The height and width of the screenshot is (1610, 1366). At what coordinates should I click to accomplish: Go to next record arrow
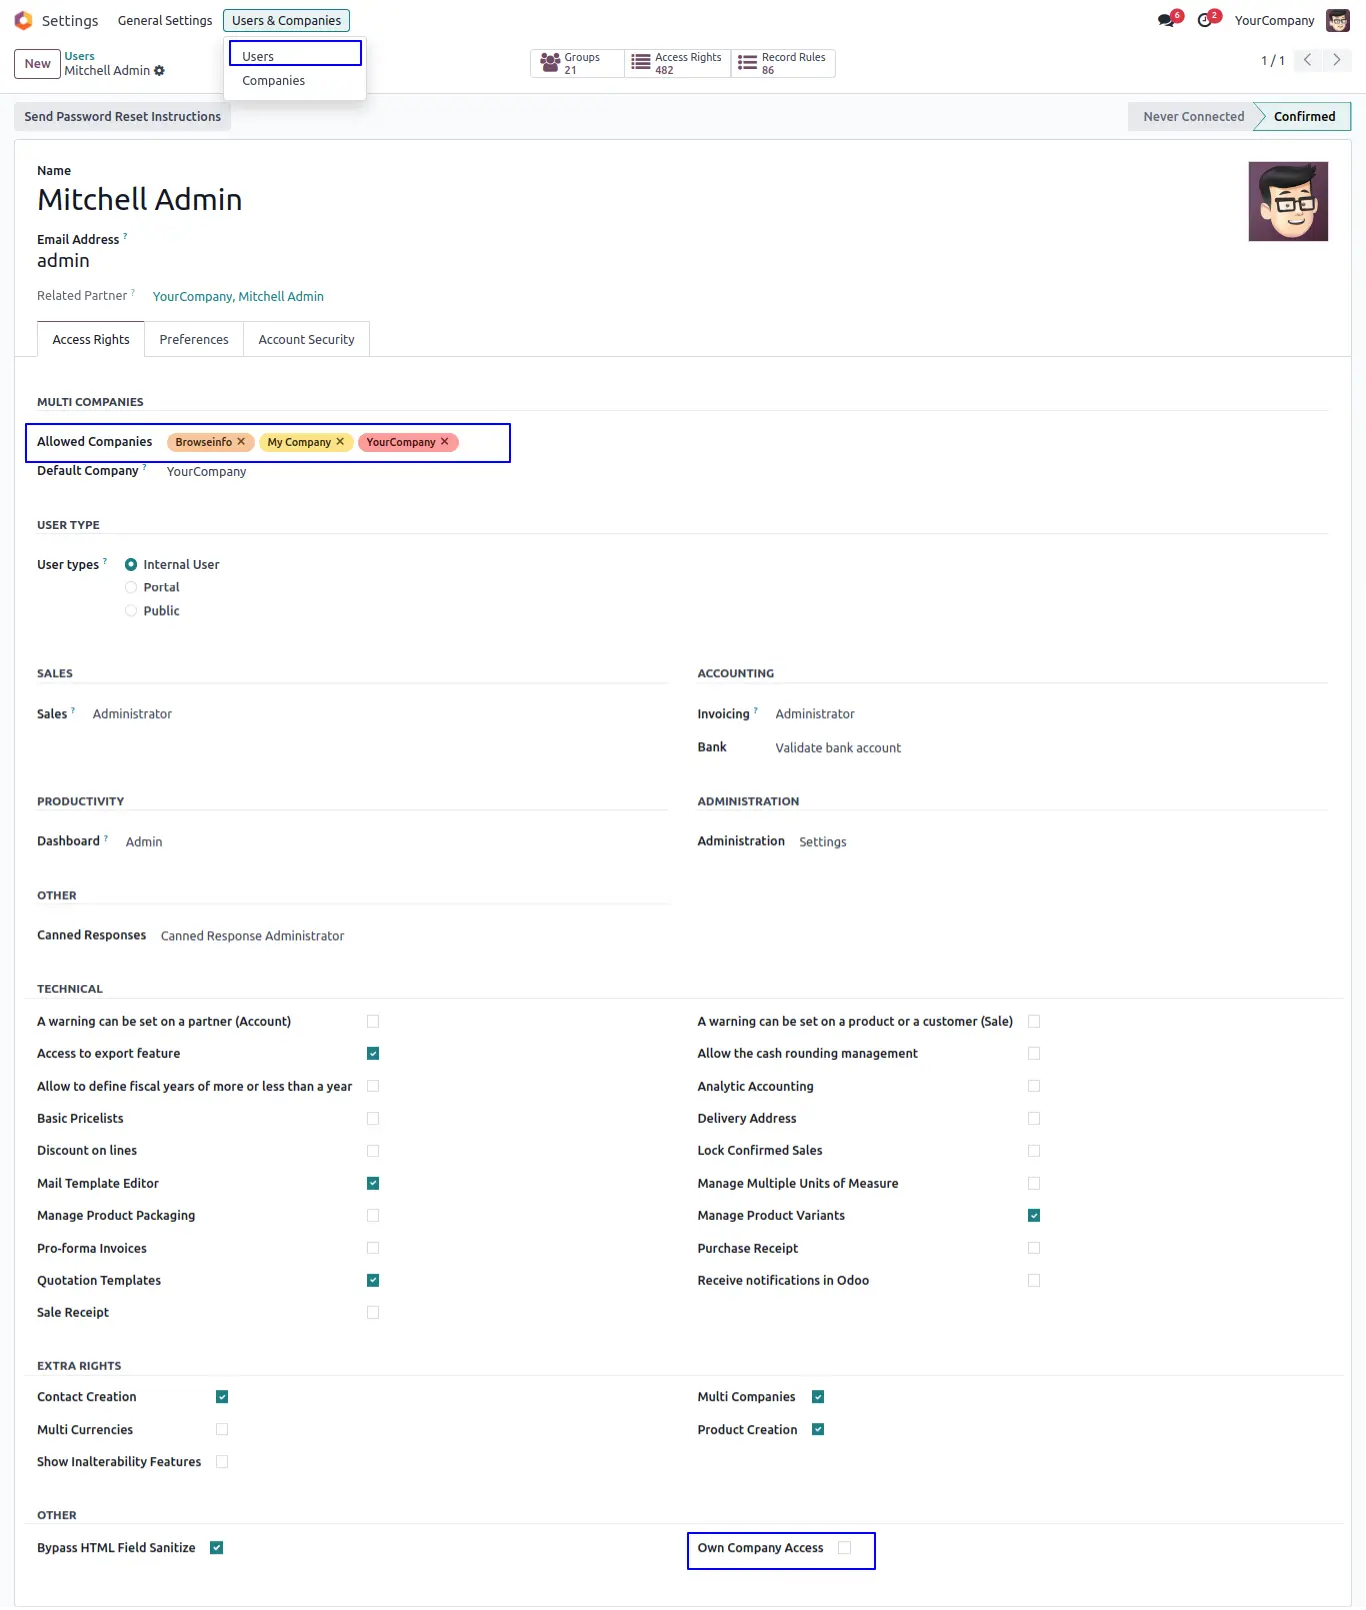pyautogui.click(x=1336, y=60)
